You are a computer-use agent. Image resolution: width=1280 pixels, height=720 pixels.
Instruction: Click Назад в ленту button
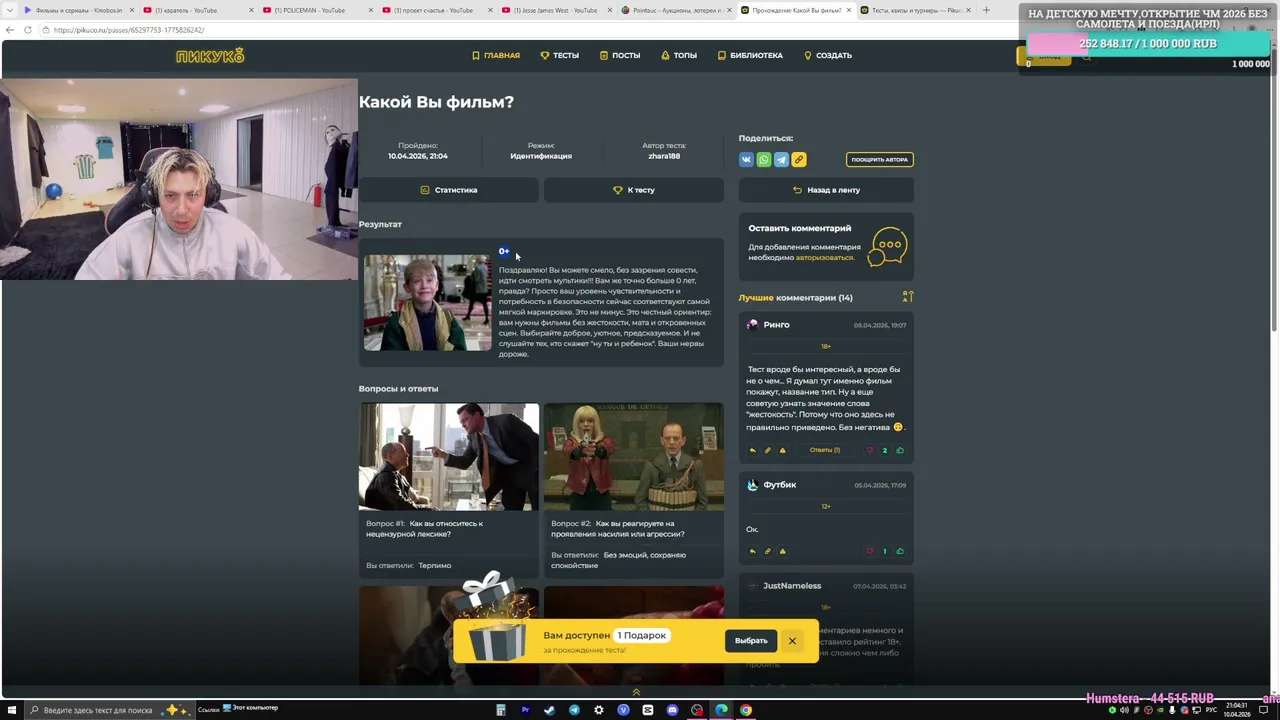826,190
